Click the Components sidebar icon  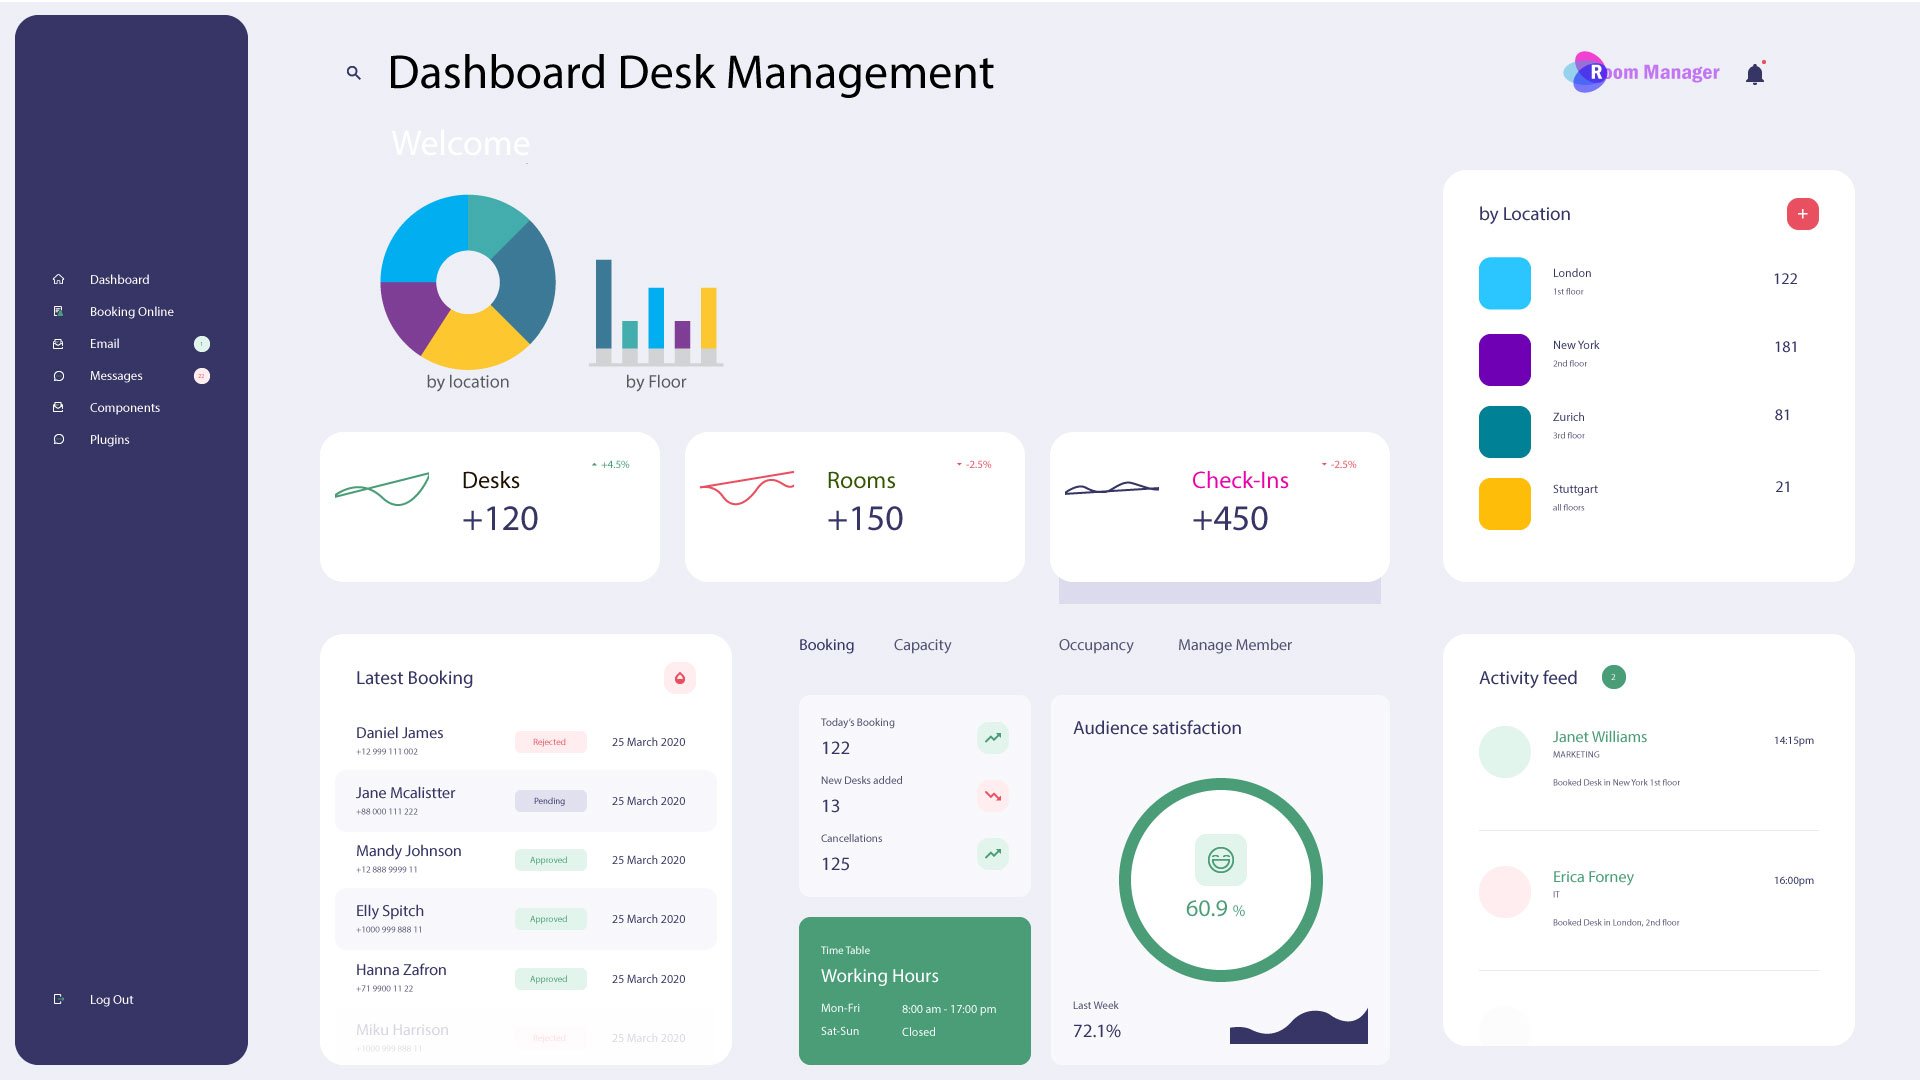click(x=59, y=407)
